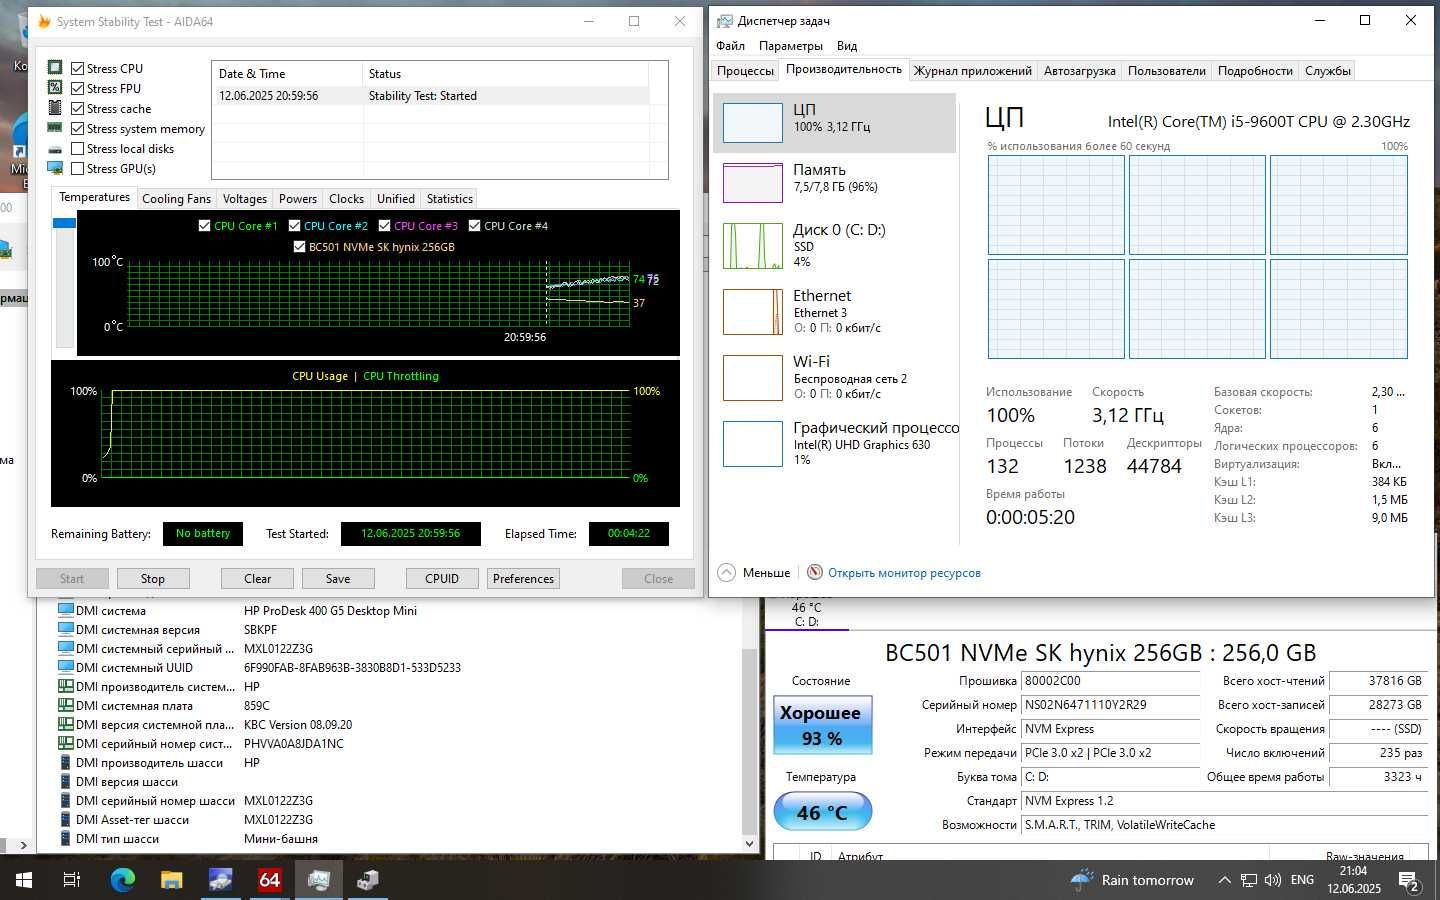Click the firmware field 80002C00
Viewport: 1440px width, 900px height.
point(1110,681)
